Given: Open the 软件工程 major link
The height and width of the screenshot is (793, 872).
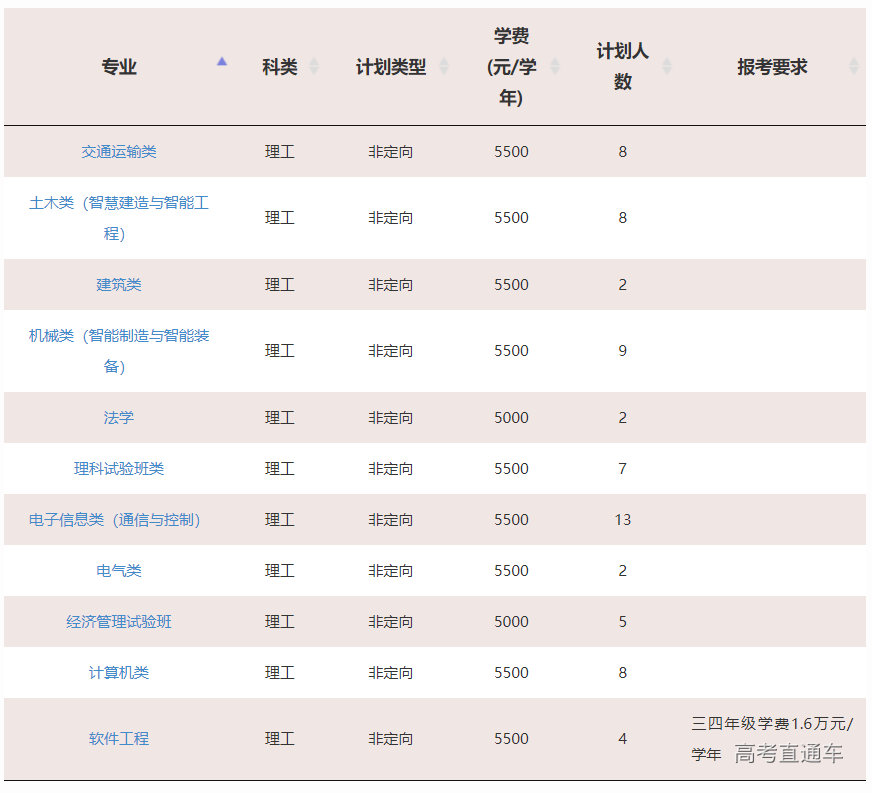Looking at the screenshot, I should click(x=119, y=739).
